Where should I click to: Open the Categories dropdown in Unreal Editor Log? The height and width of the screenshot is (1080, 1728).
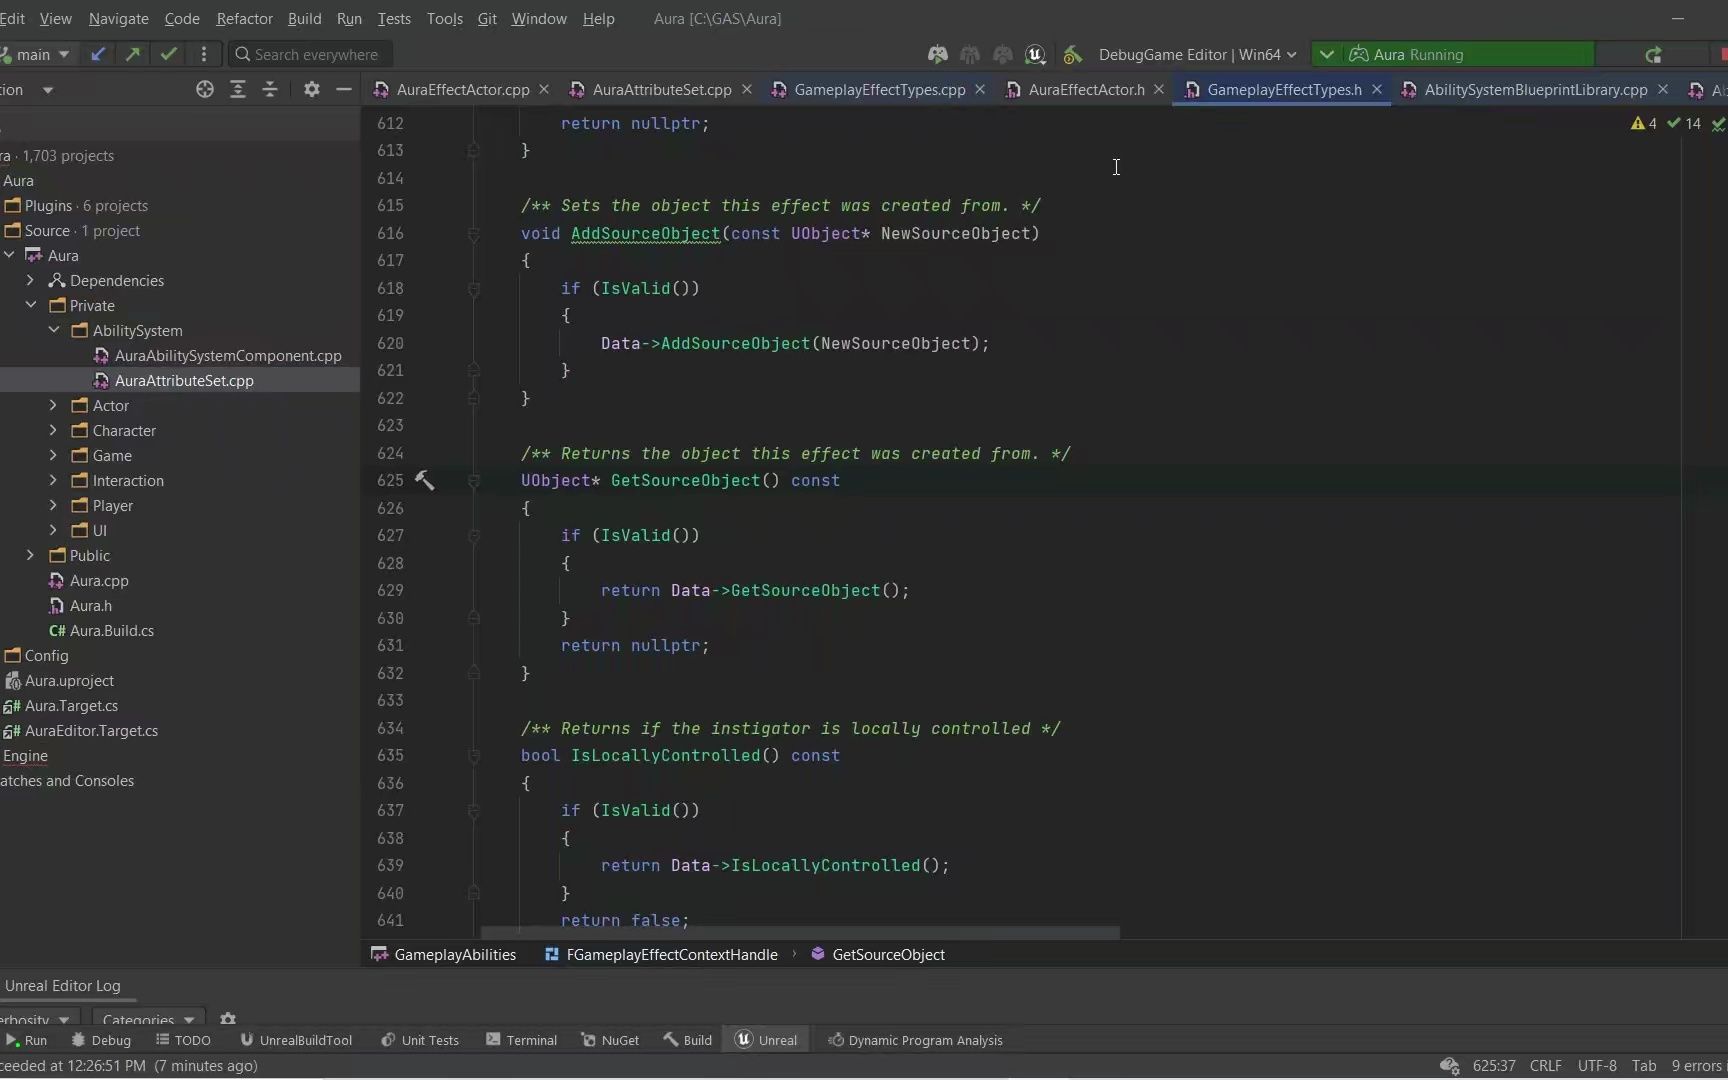tap(146, 1018)
